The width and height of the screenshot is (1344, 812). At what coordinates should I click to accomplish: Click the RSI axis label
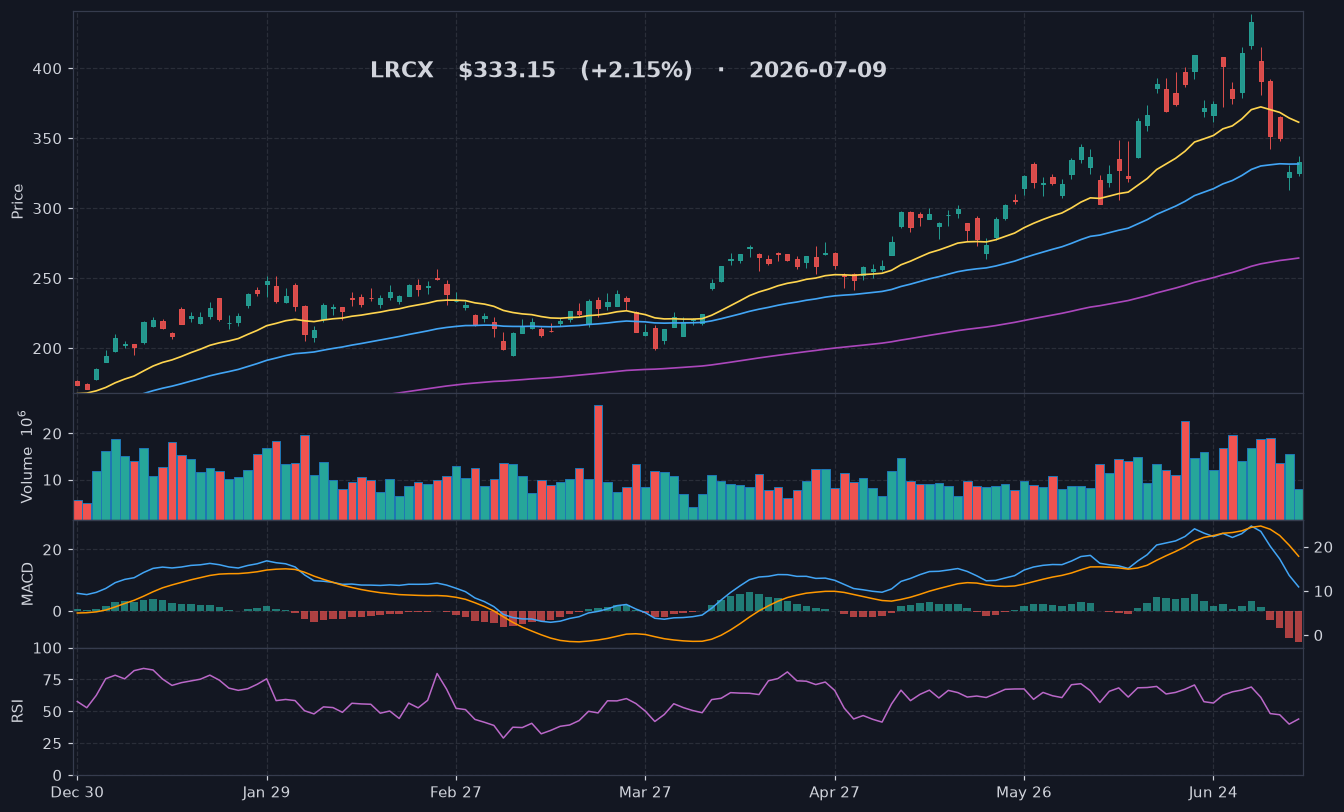18,711
